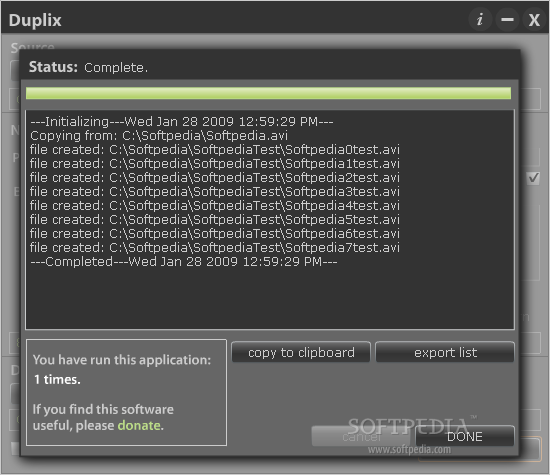This screenshot has width=550, height=475.
Task: Select the log line for Softpedia0test.avi
Action: [215, 149]
